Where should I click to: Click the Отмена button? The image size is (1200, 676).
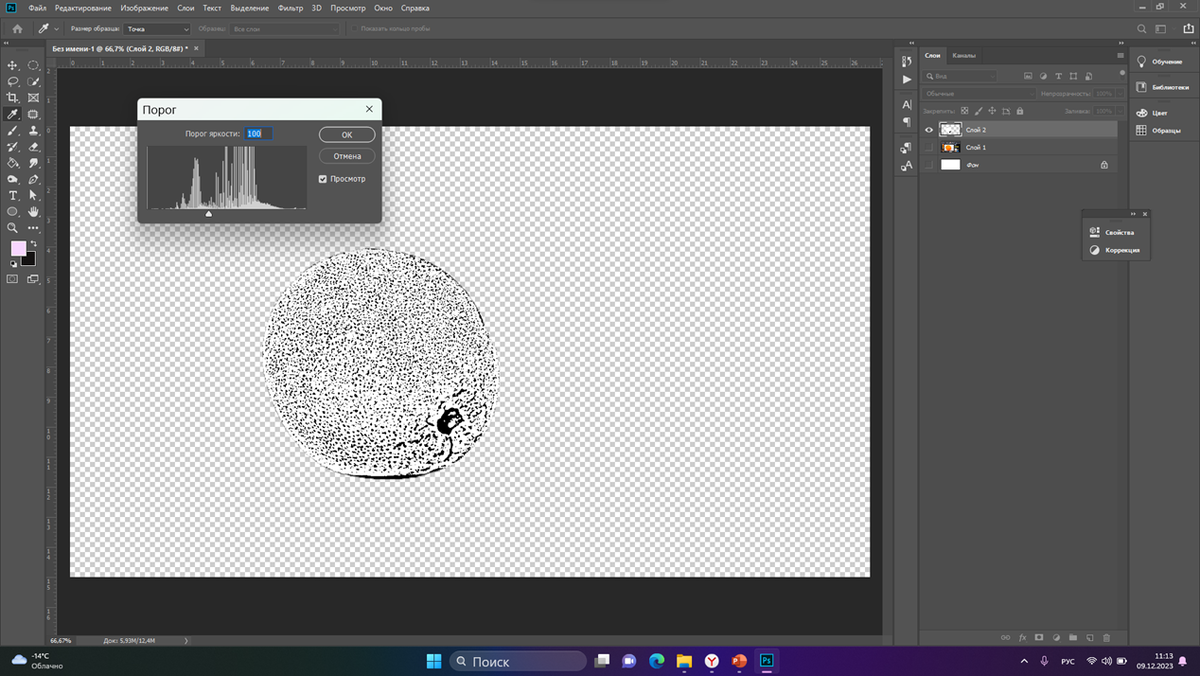(x=347, y=156)
